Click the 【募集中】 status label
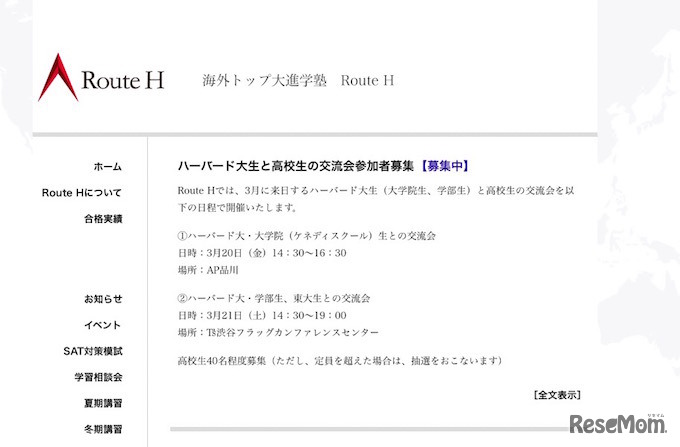 445,166
